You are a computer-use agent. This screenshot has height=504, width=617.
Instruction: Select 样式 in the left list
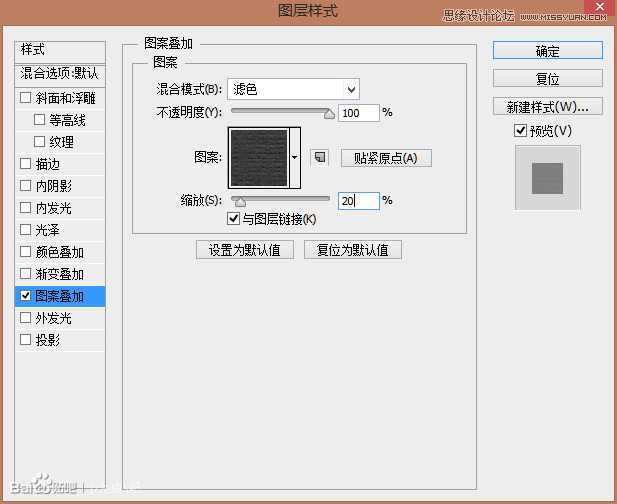point(60,50)
